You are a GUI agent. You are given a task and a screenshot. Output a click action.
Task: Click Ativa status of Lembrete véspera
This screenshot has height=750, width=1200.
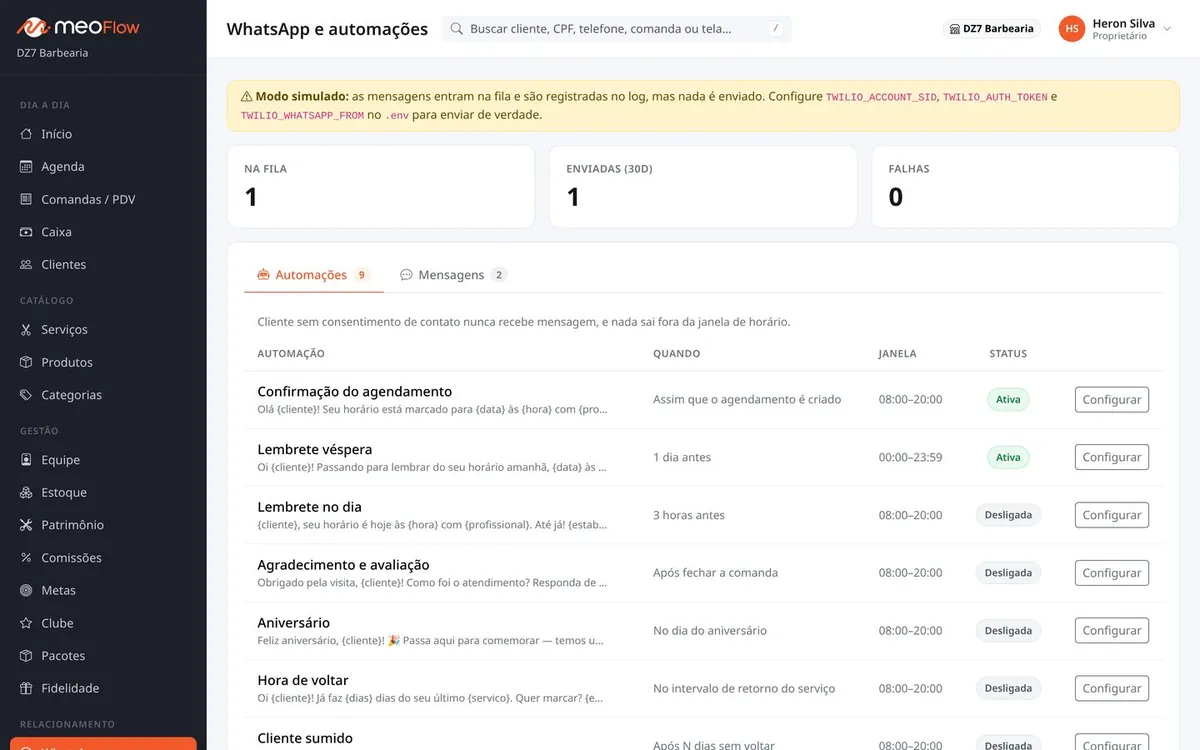pos(1008,457)
